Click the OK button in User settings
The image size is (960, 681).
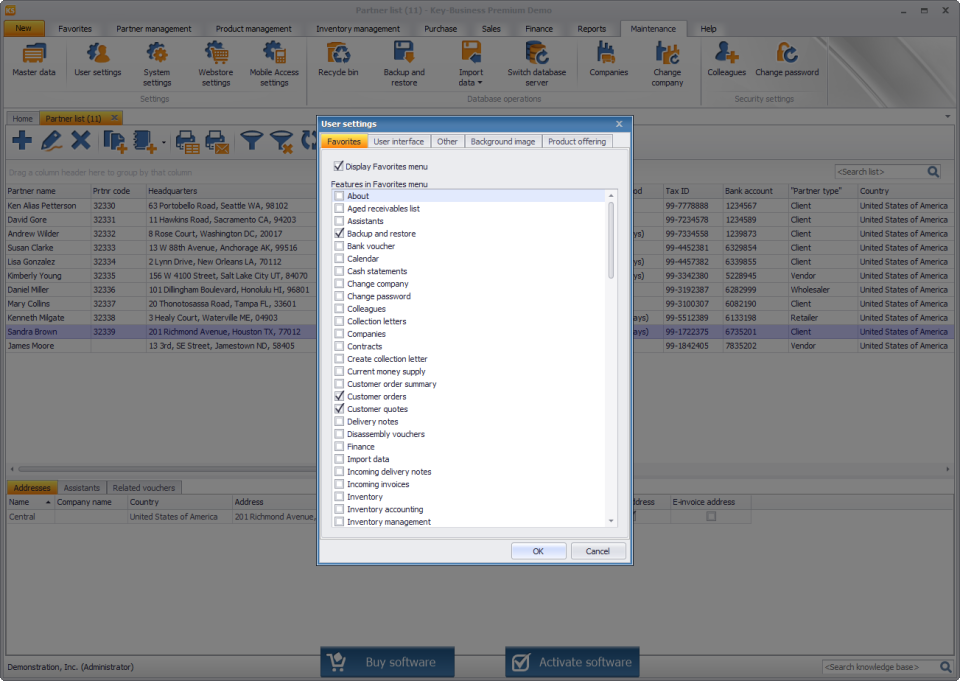coord(538,550)
